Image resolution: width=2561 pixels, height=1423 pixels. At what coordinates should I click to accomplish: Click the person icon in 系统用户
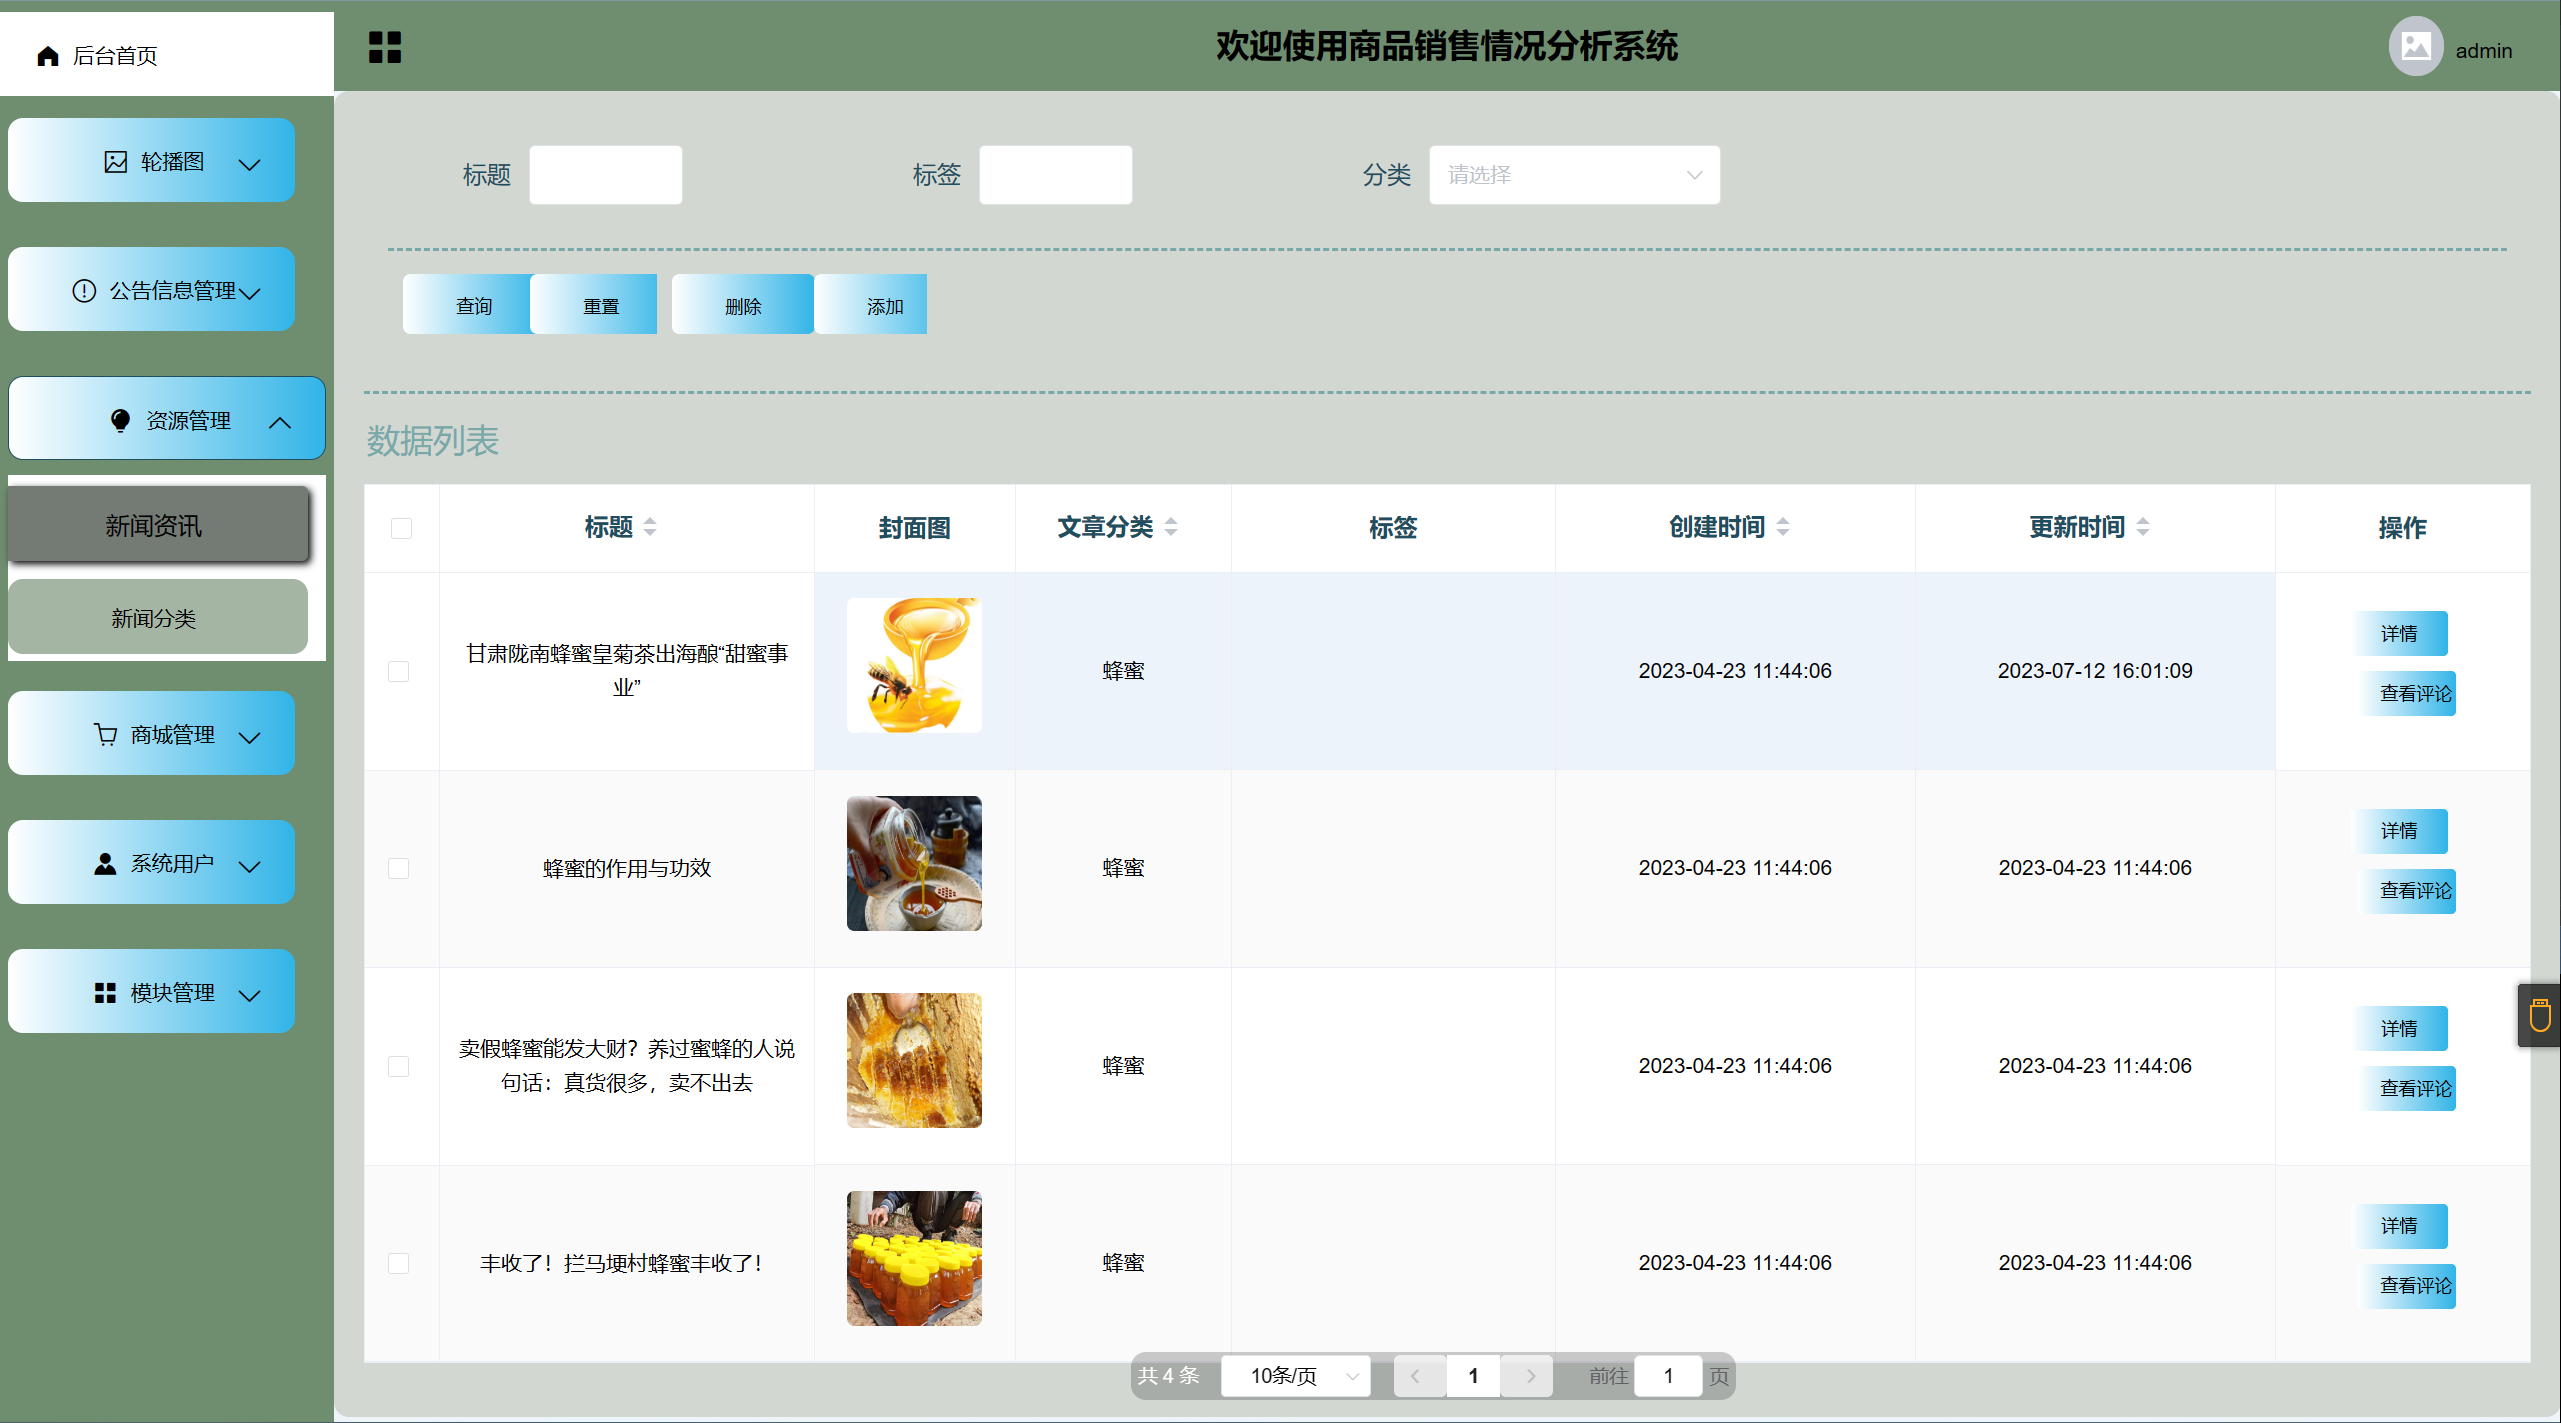105,864
